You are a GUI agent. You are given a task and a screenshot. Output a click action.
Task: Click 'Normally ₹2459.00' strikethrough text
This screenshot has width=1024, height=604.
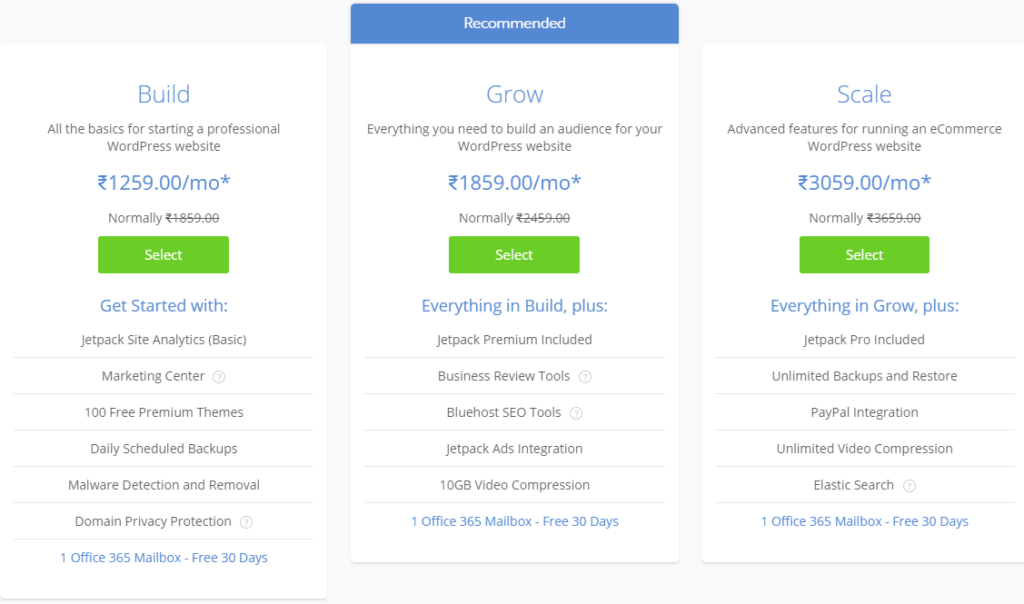point(515,218)
